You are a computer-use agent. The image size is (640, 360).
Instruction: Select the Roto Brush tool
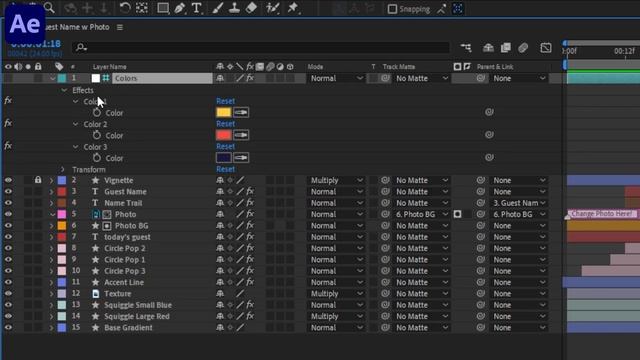pos(272,8)
